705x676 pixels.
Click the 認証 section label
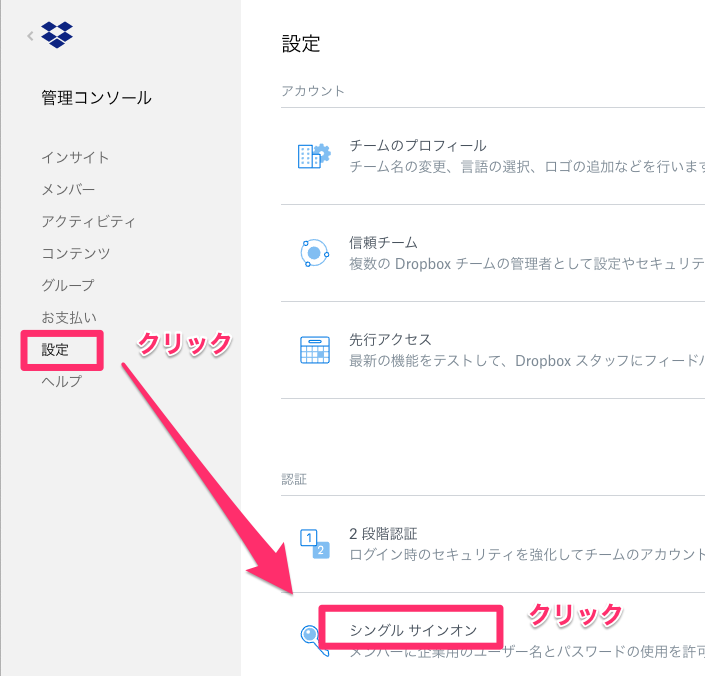(x=294, y=479)
